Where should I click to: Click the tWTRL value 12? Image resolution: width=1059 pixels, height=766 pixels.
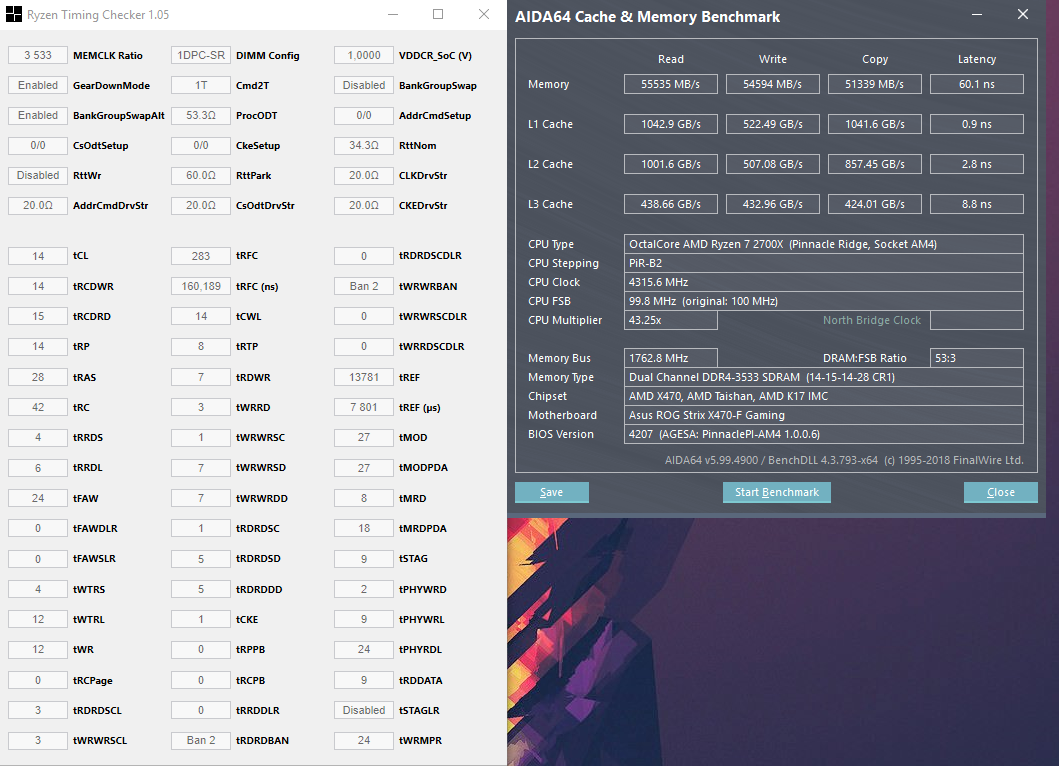pos(38,619)
